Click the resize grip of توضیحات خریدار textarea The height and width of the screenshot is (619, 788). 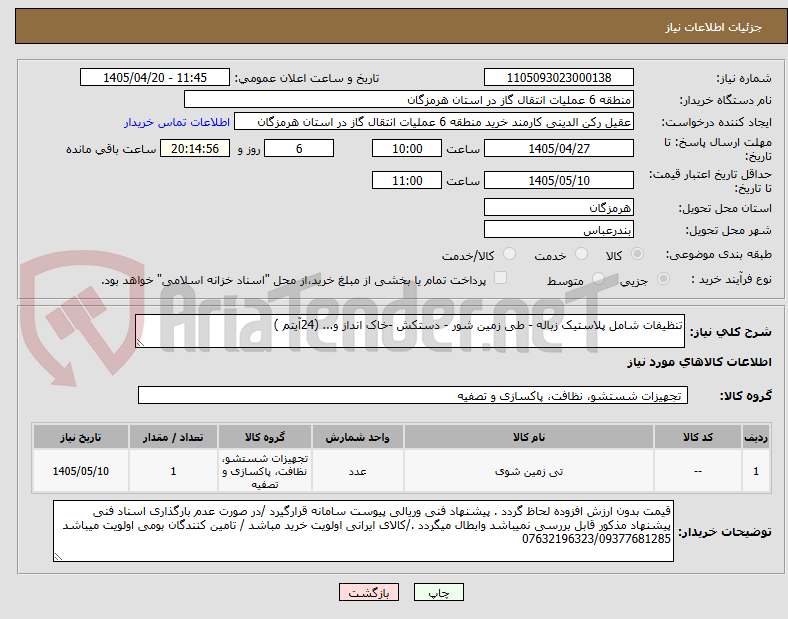click(x=58, y=556)
